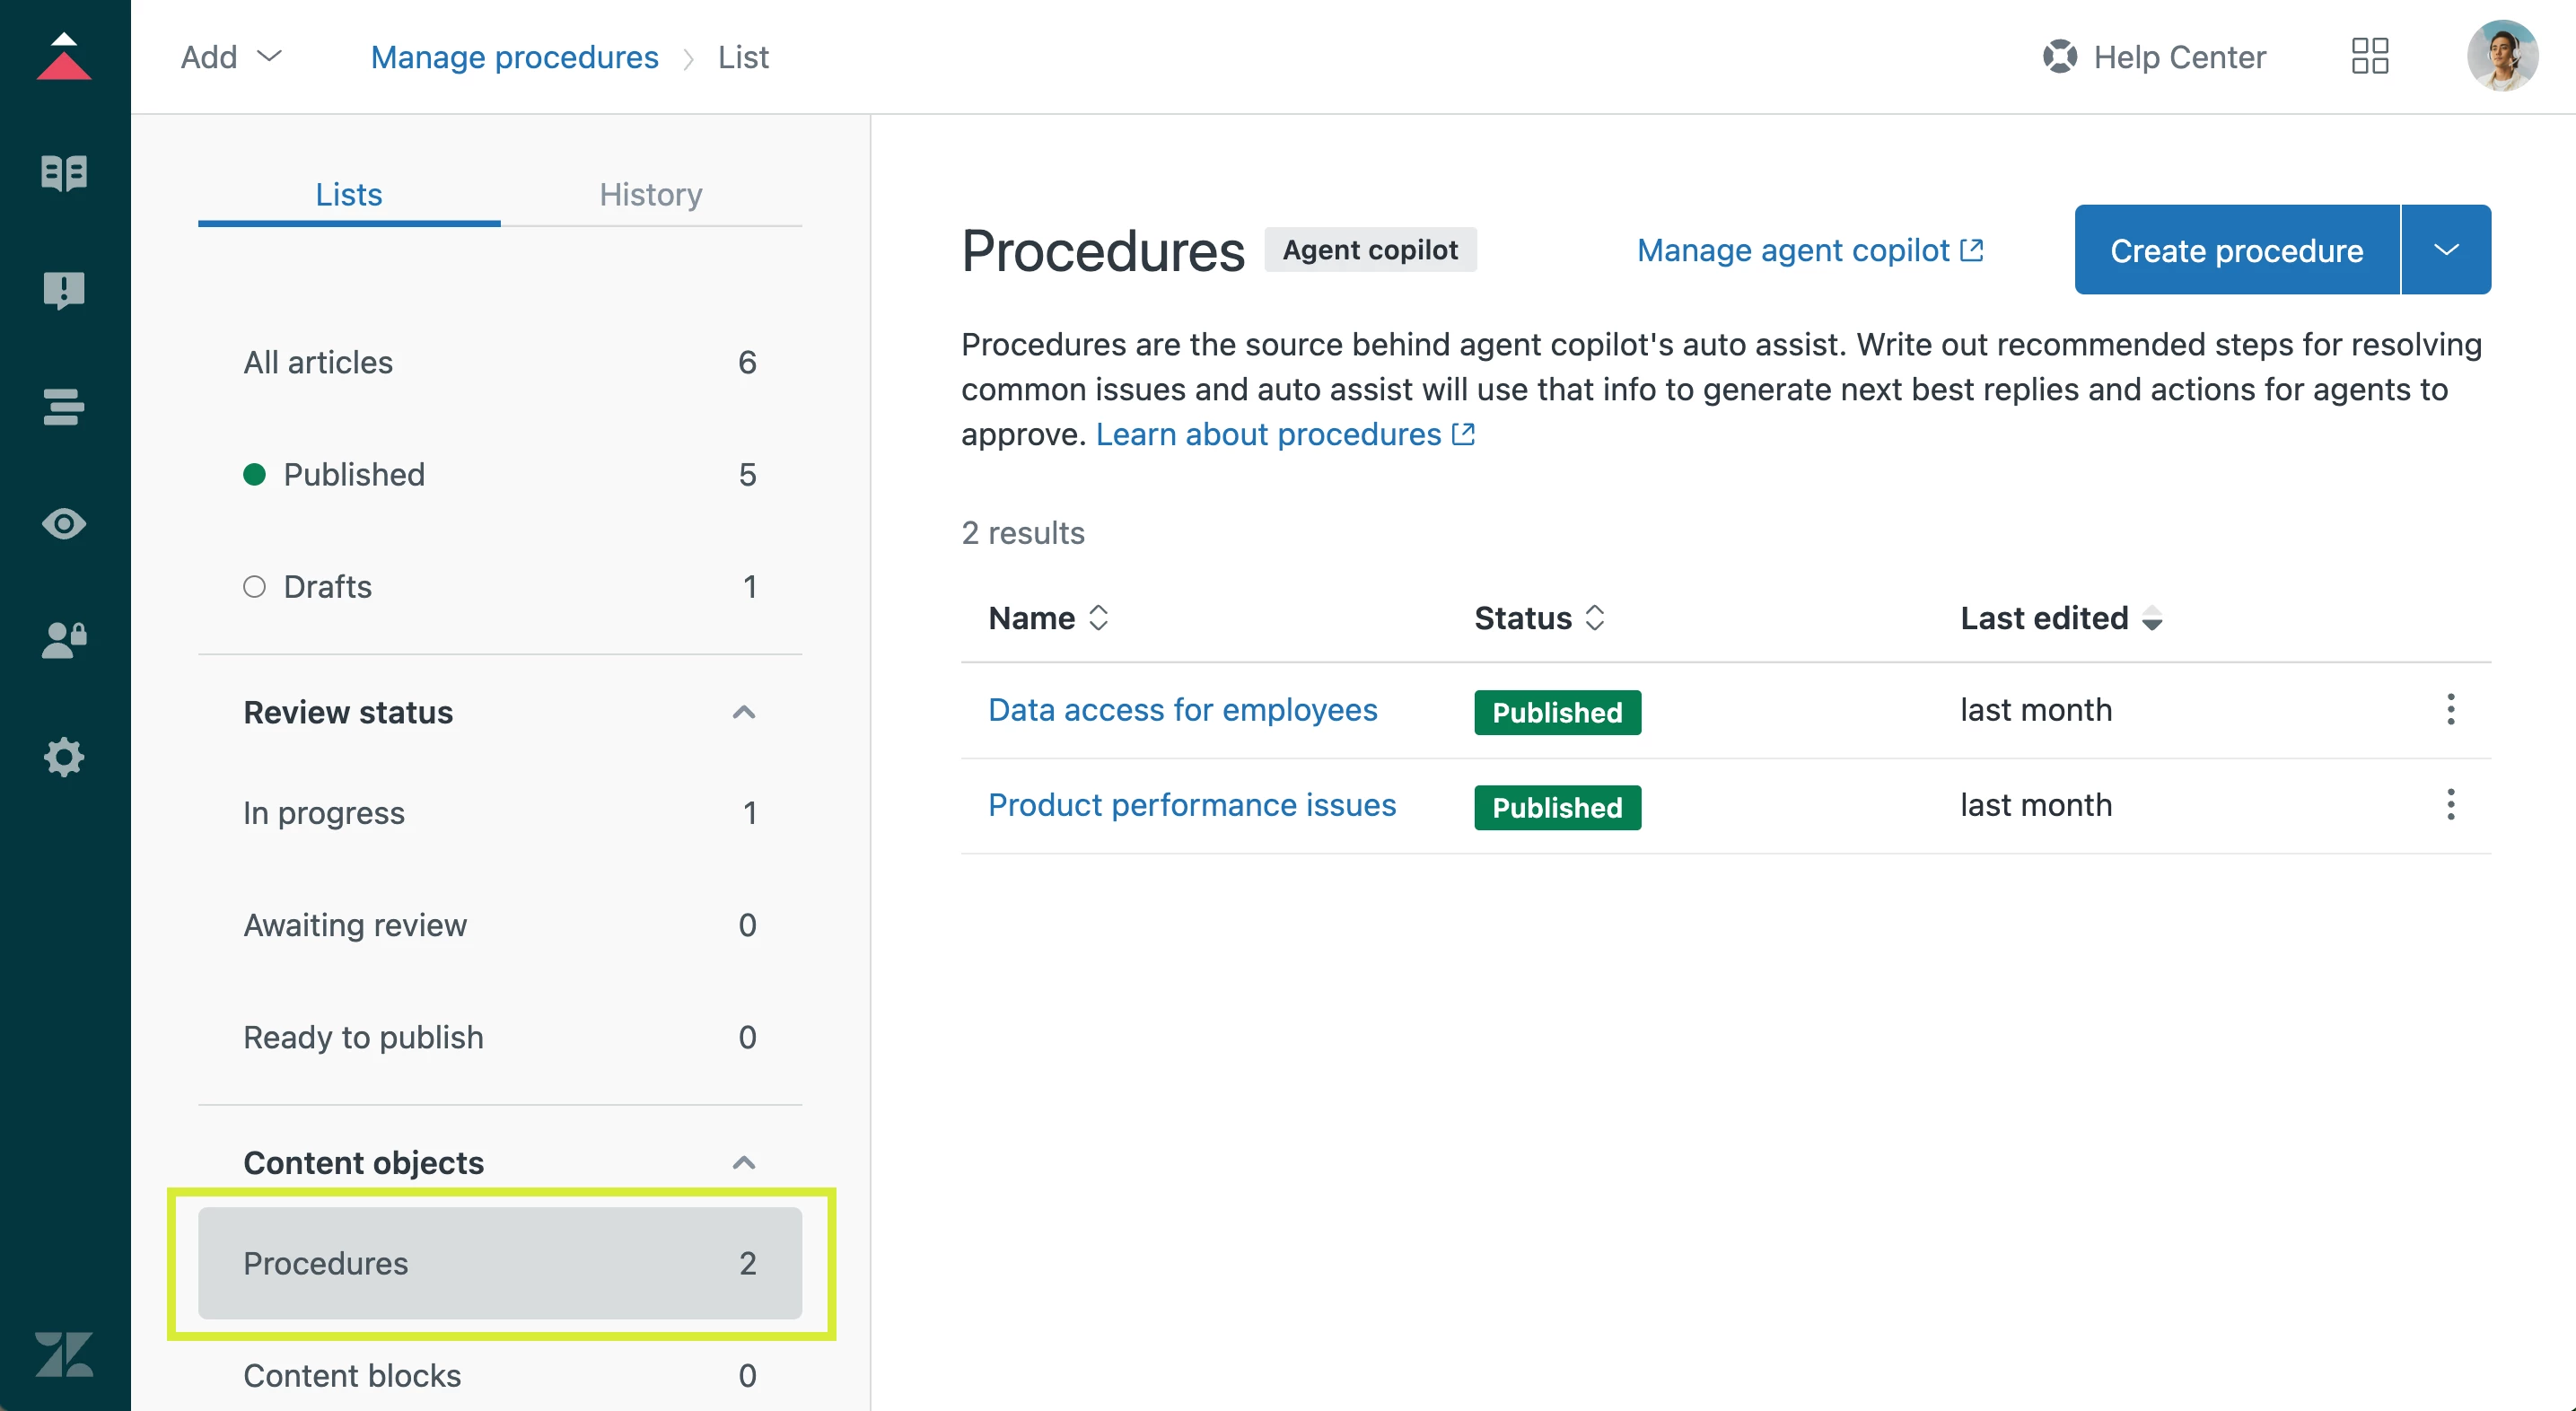Viewport: 2576px width, 1411px height.
Task: Open the eye icon in sidebar
Action: tap(64, 524)
